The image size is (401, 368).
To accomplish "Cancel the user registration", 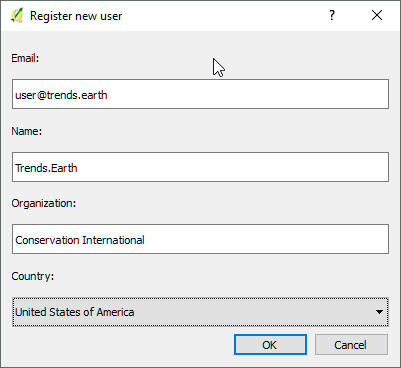I will (351, 345).
